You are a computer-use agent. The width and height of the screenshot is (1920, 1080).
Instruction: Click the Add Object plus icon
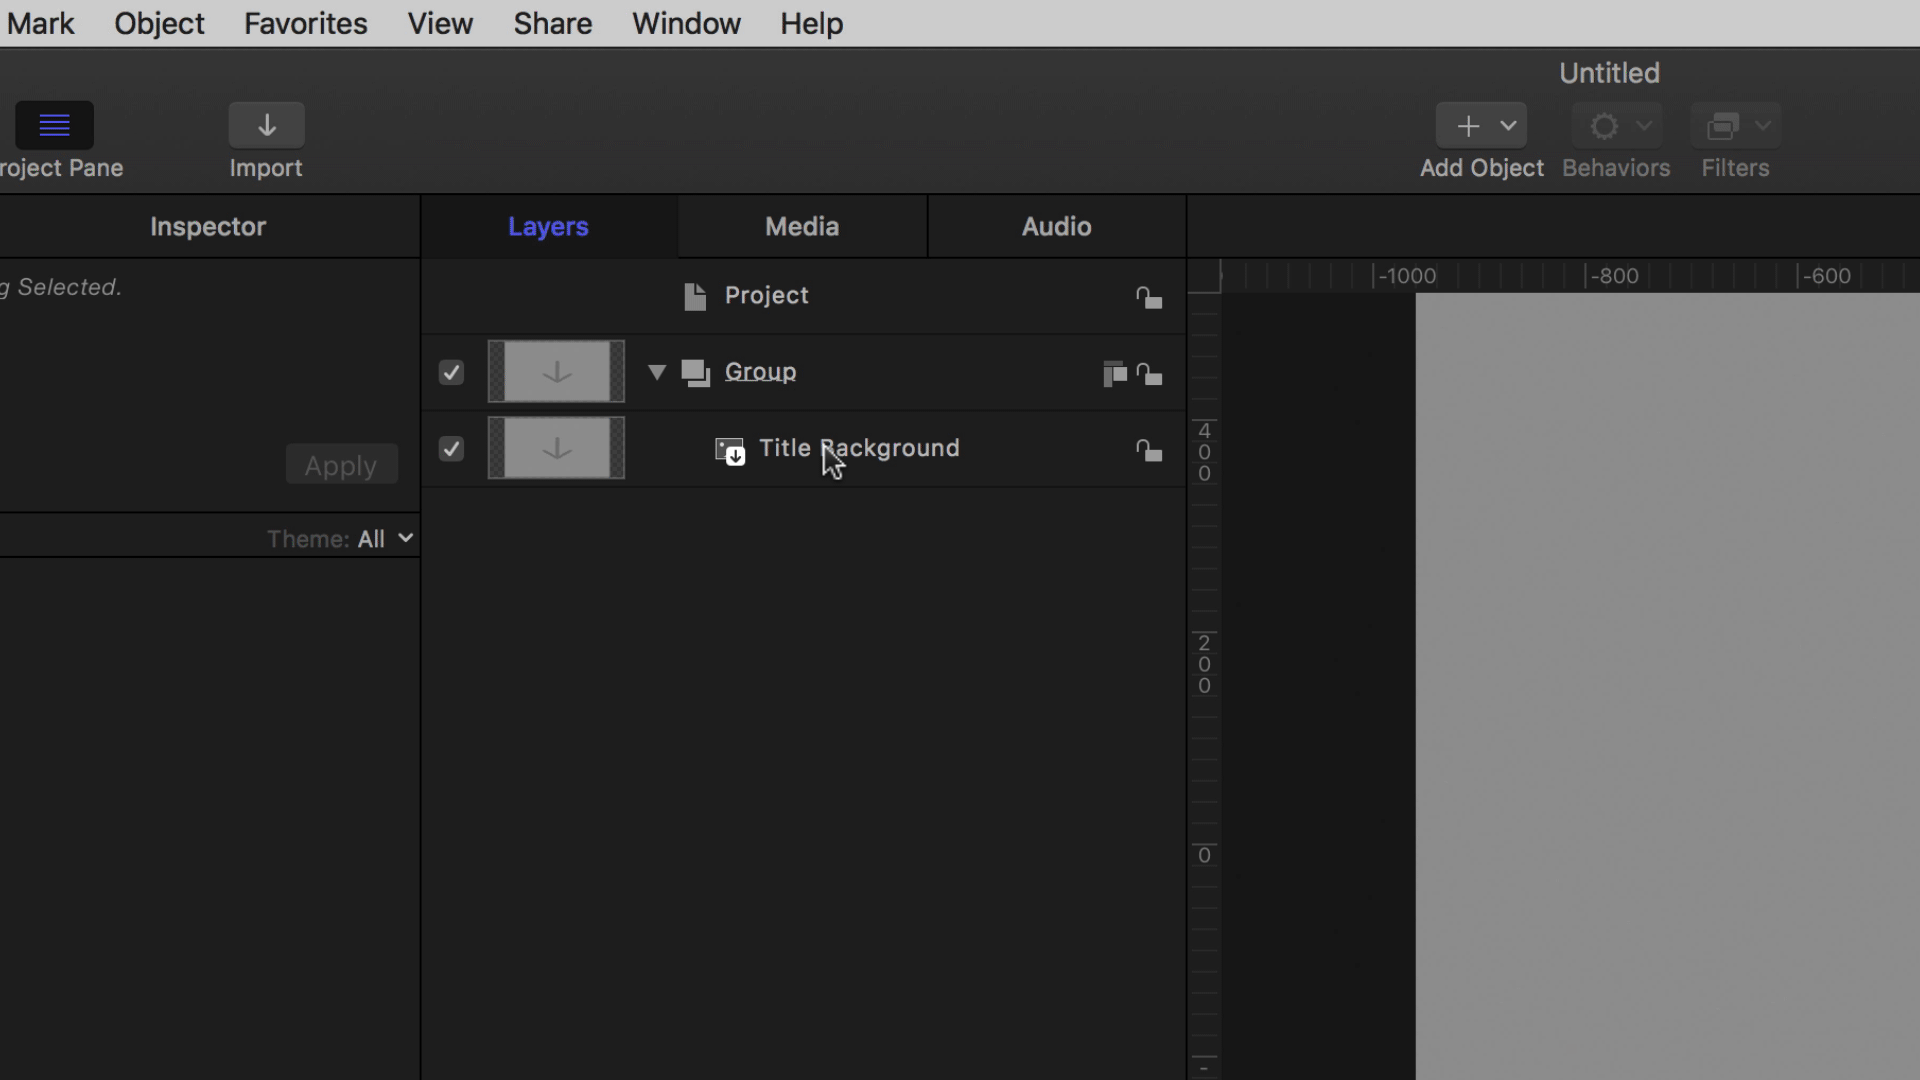point(1468,126)
